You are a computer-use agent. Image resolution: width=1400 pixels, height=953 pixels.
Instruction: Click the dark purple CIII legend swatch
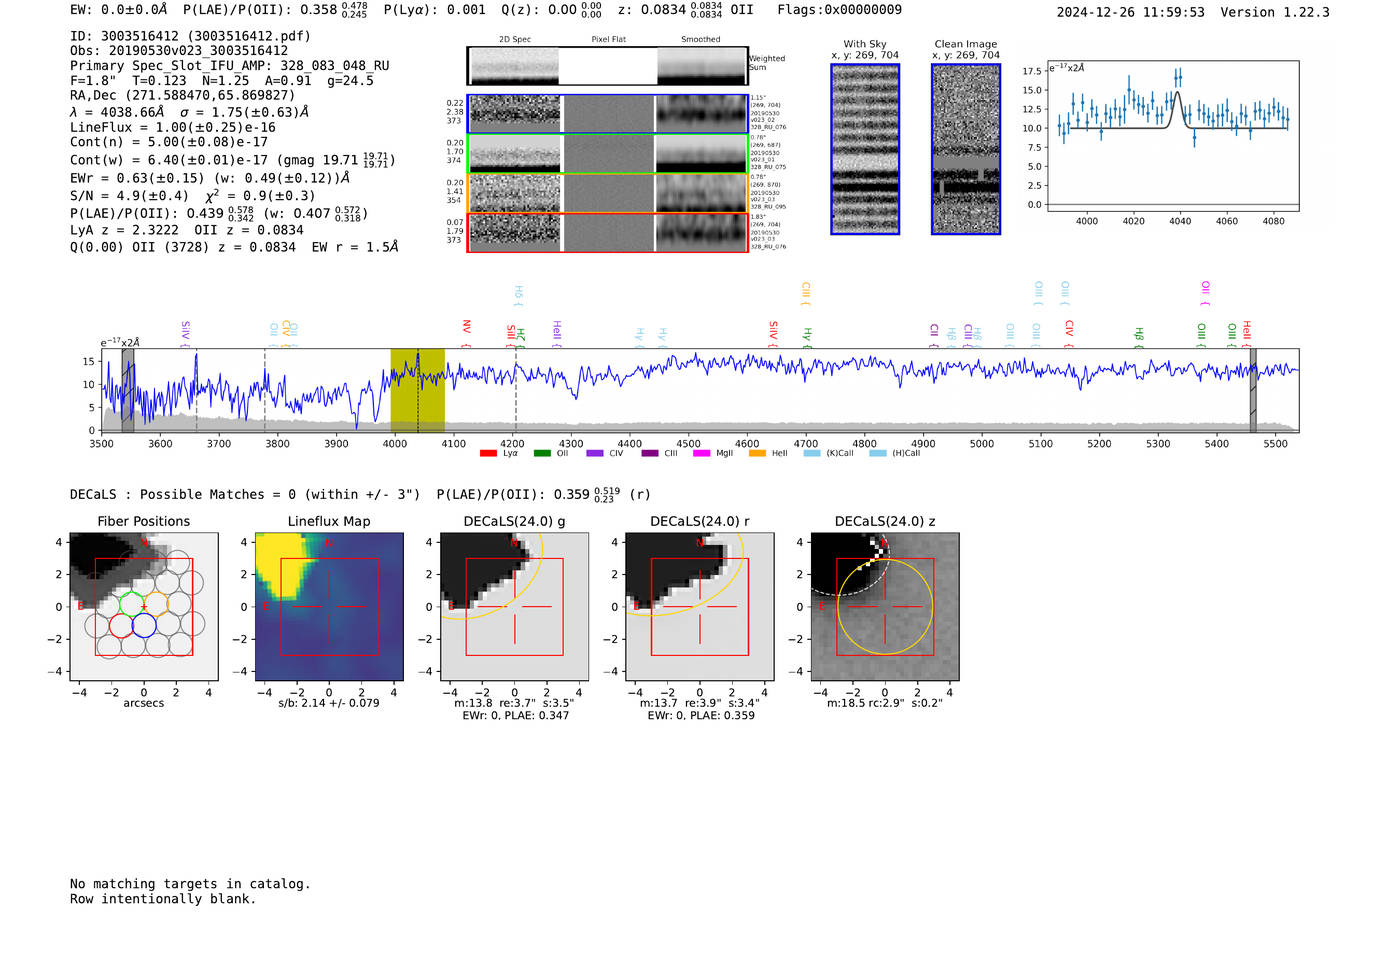tap(650, 453)
